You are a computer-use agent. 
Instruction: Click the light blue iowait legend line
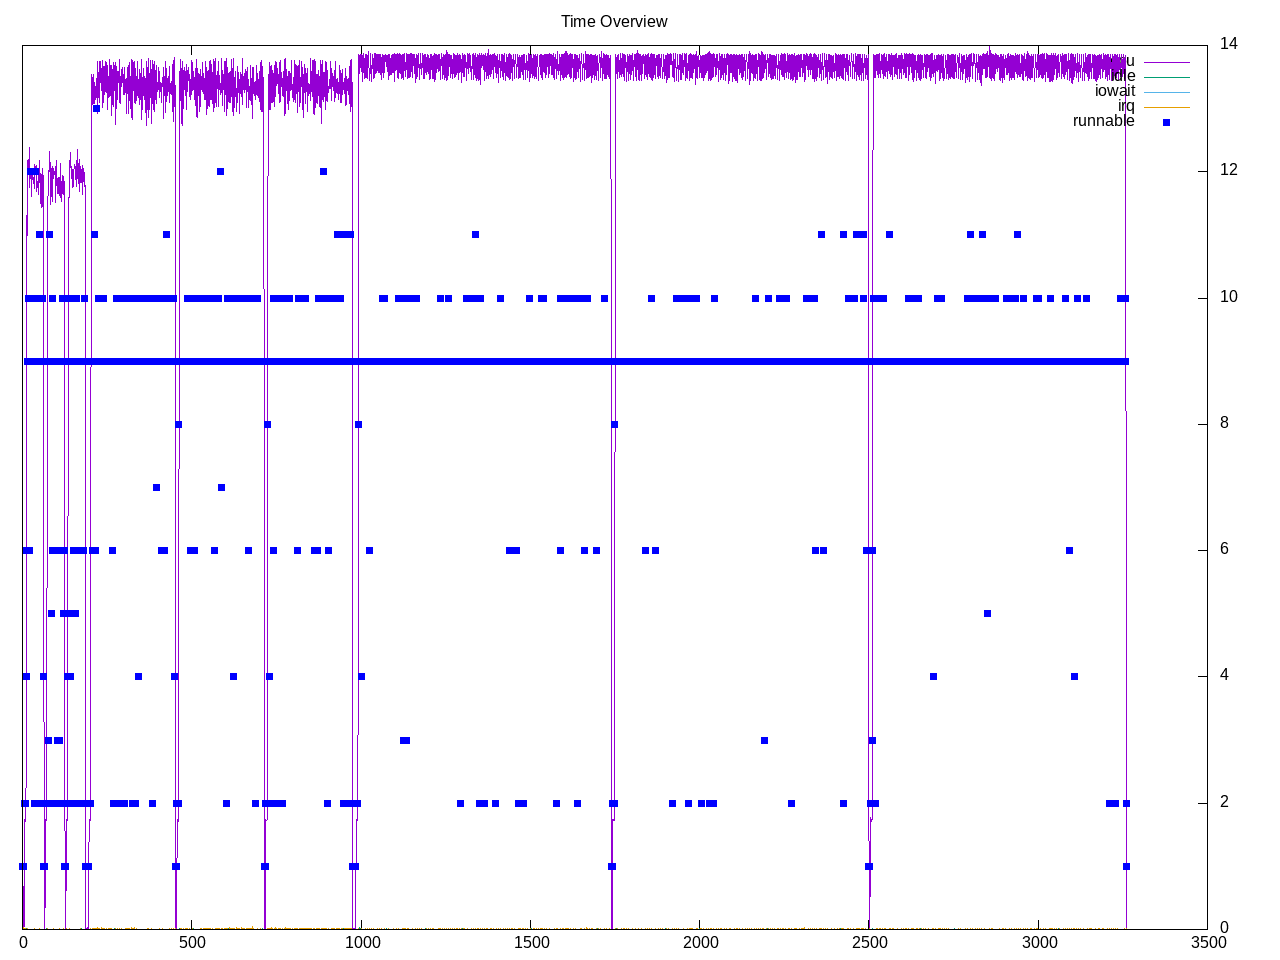[1166, 92]
